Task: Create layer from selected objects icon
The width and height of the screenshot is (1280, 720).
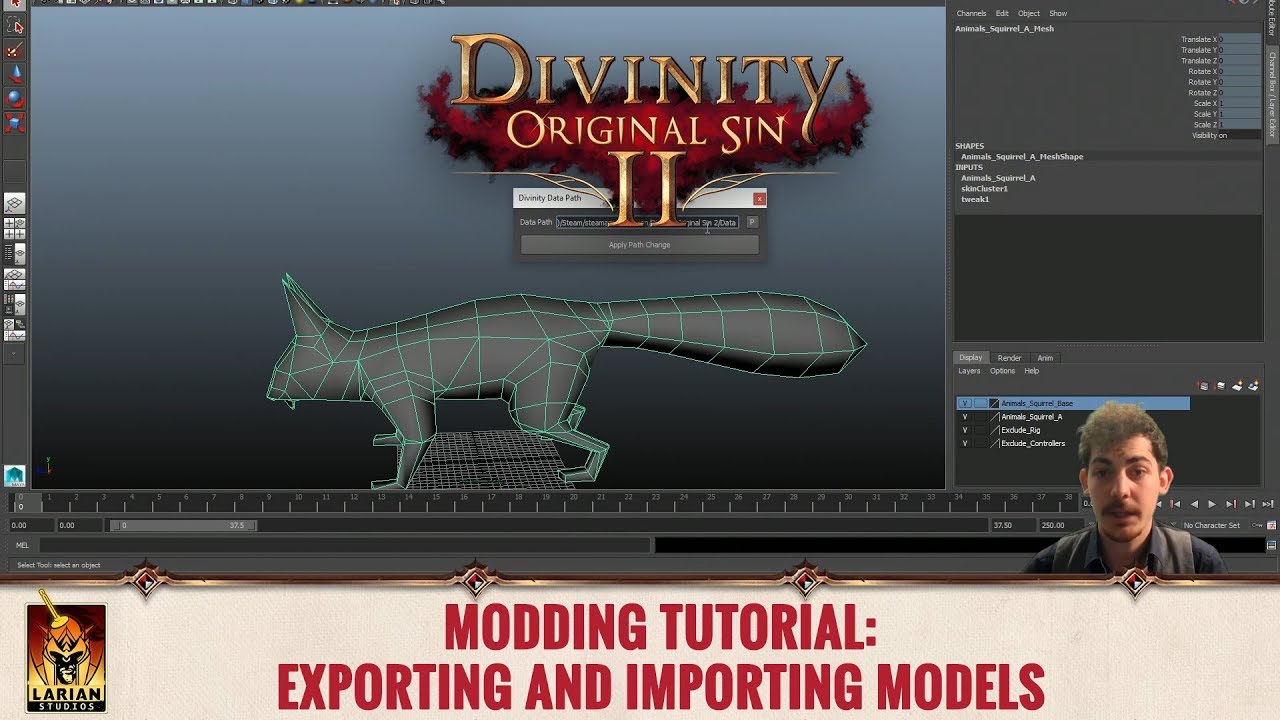Action: coord(1253,385)
